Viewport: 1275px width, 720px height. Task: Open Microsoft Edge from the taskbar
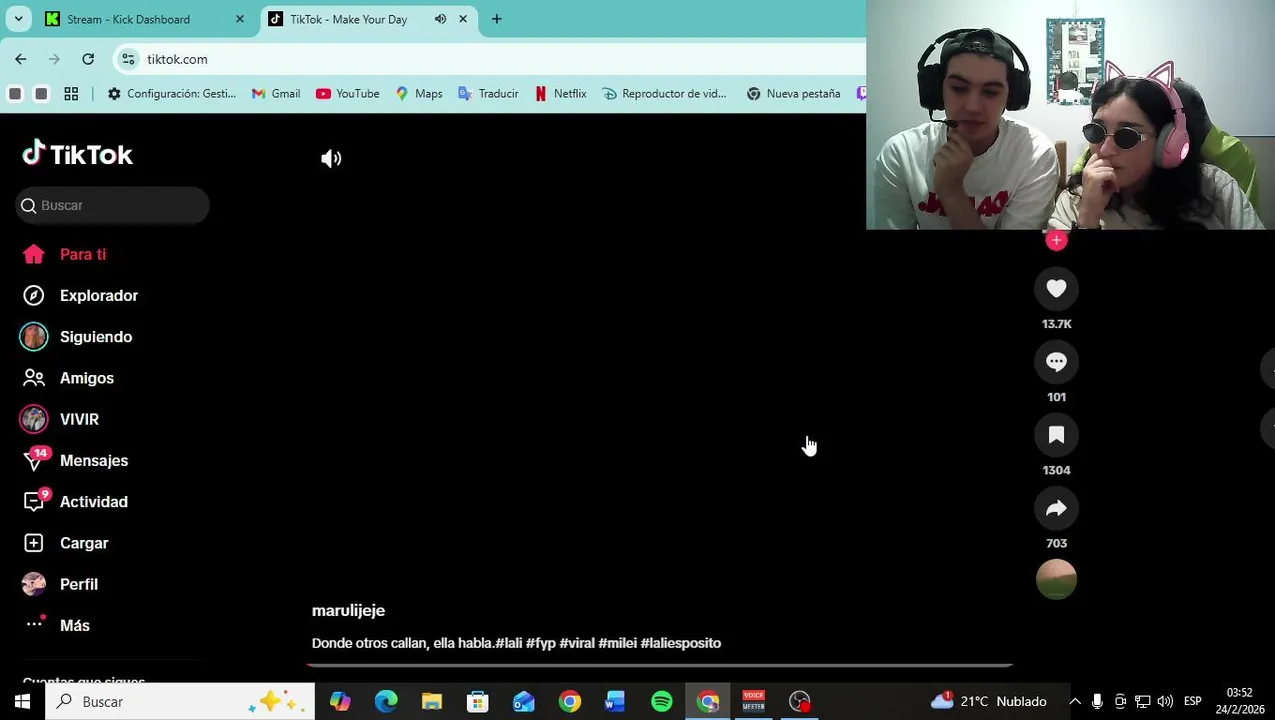pos(386,702)
